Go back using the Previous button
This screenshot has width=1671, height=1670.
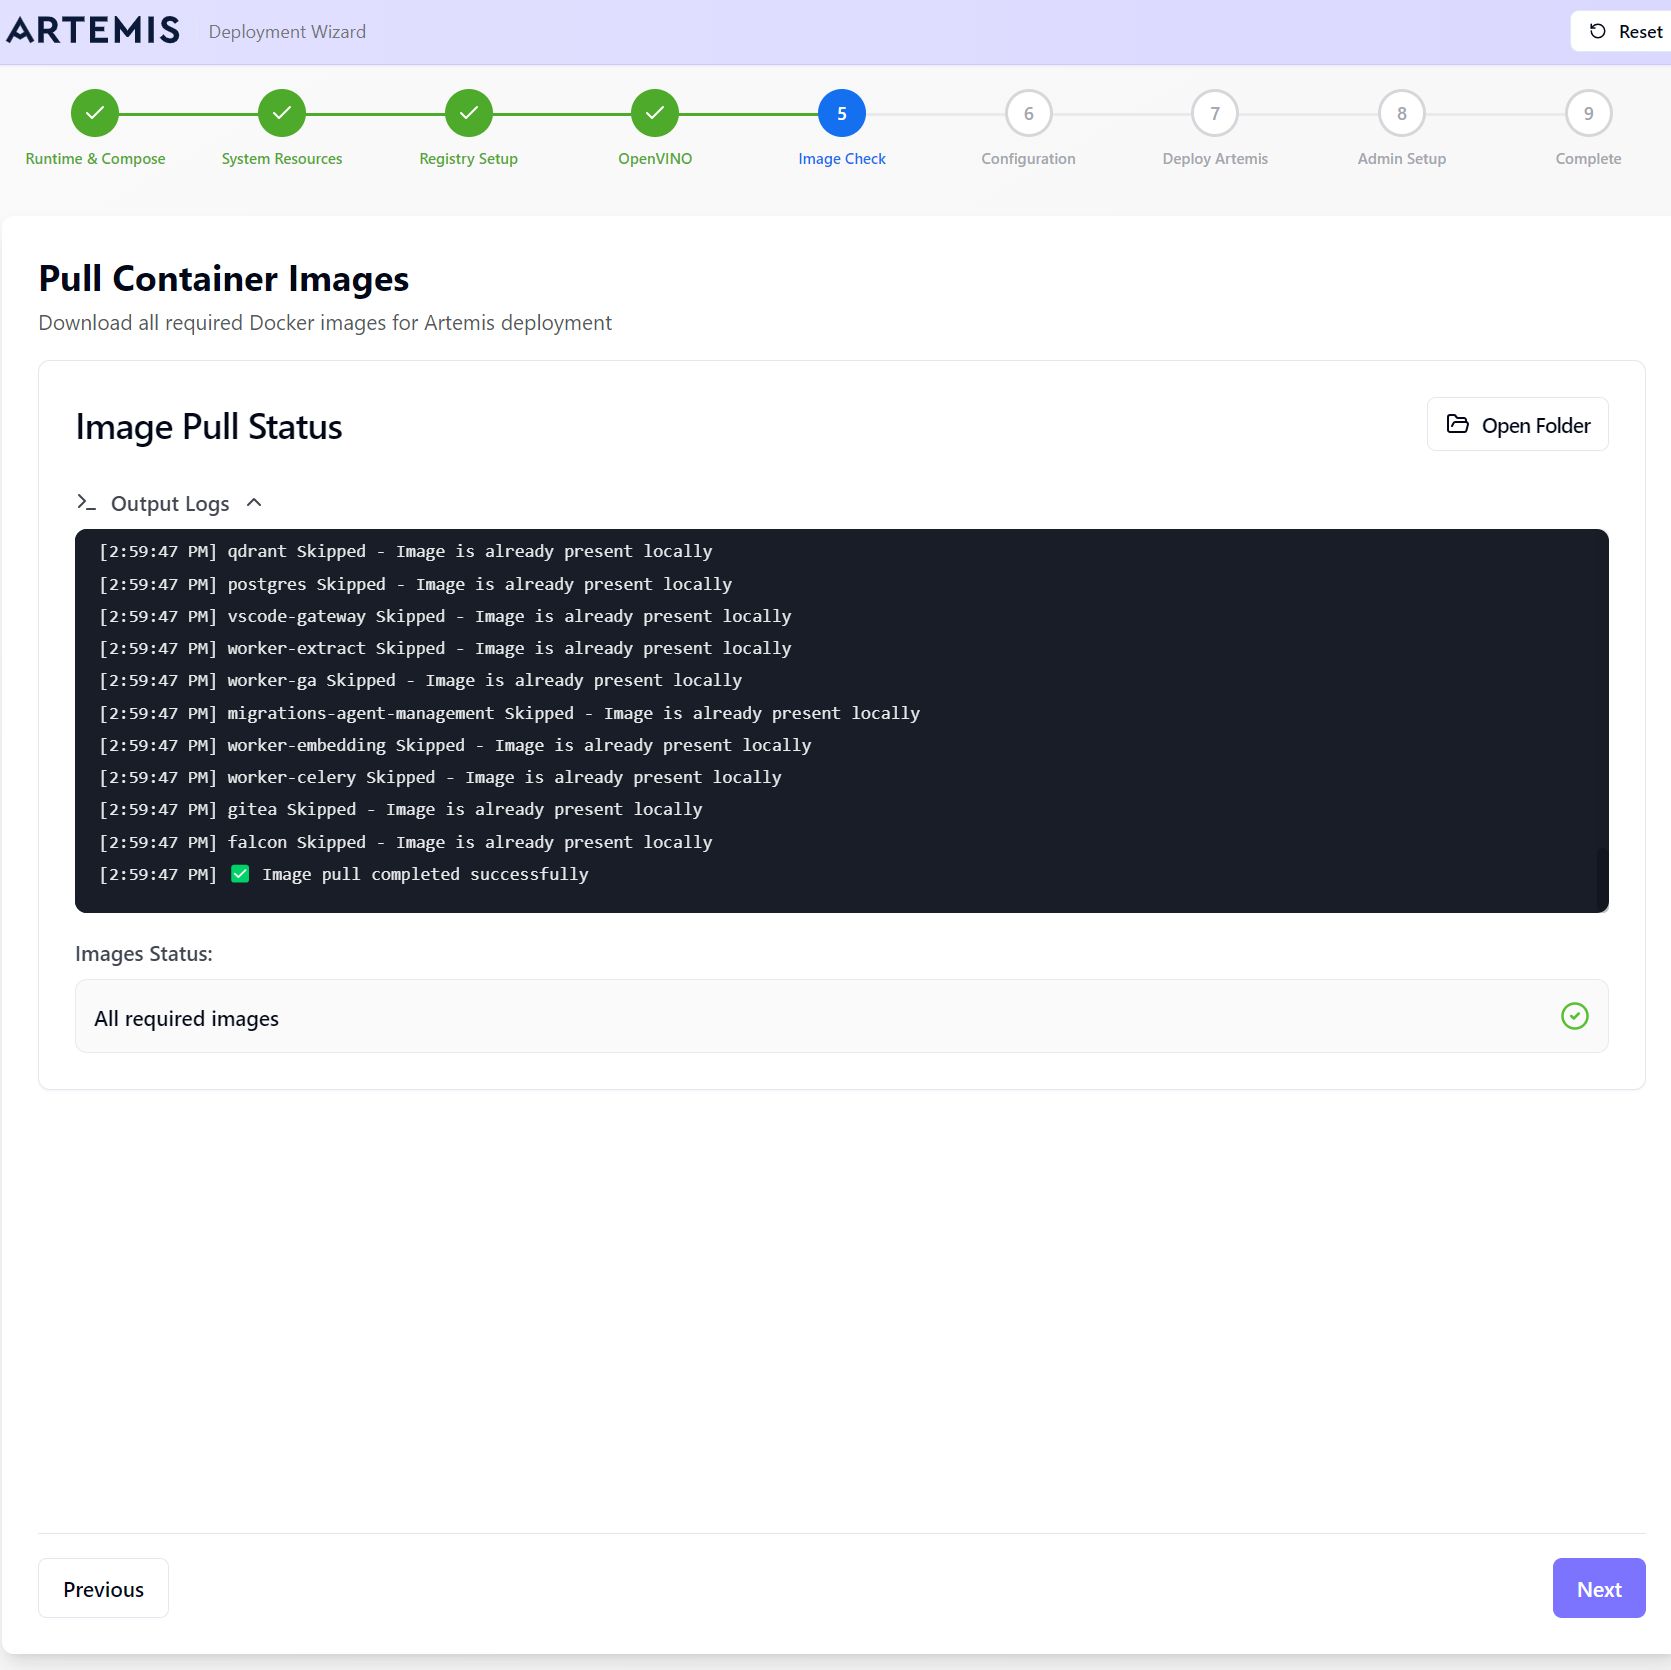coord(103,1588)
